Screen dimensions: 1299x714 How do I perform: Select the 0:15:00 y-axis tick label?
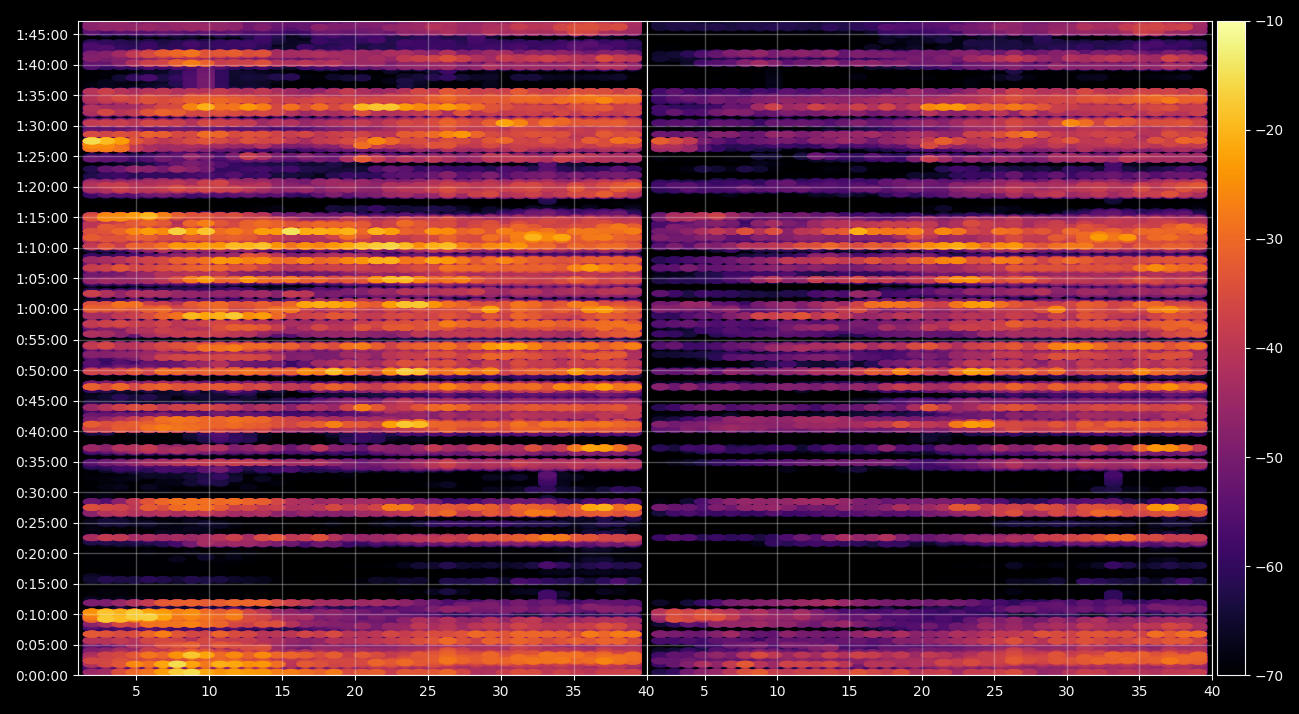[x=42, y=584]
